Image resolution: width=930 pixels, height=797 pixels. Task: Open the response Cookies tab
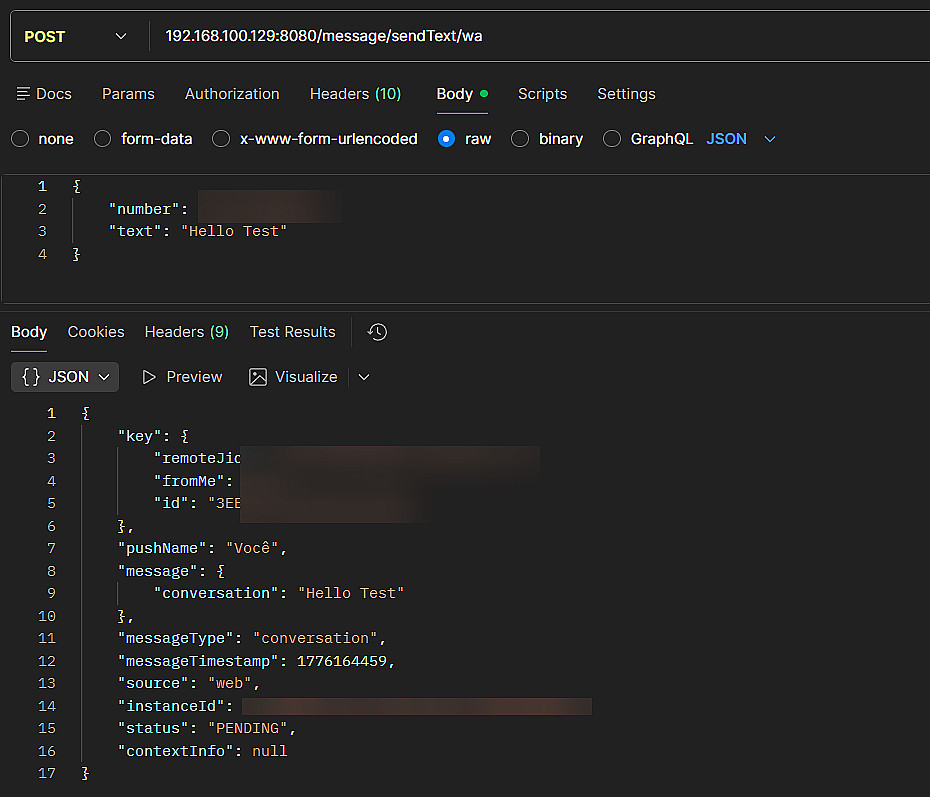pyautogui.click(x=96, y=332)
